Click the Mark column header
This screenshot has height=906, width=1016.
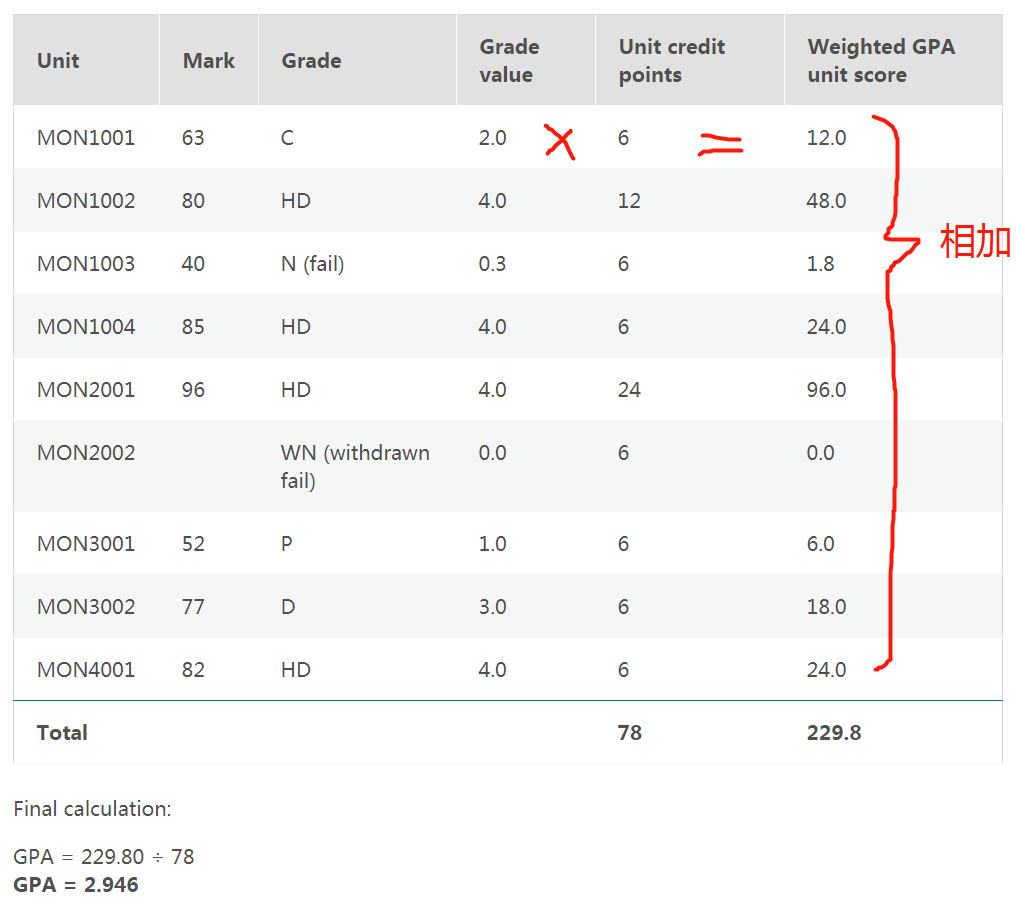pos(209,61)
